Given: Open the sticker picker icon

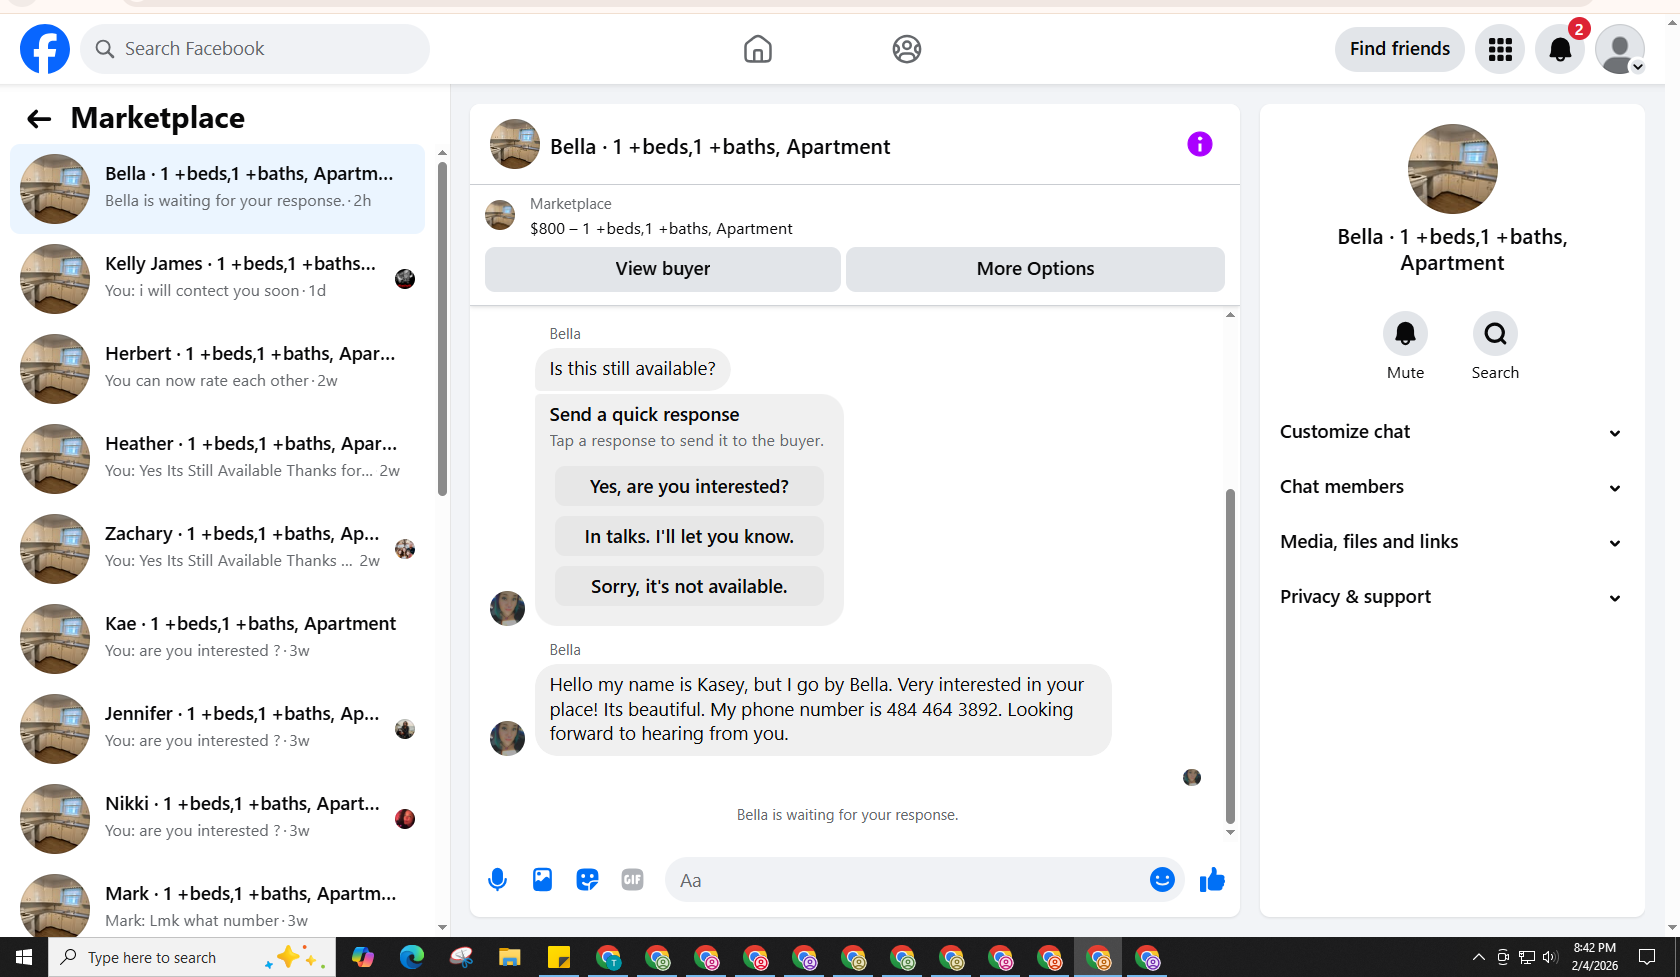Looking at the screenshot, I should (587, 880).
